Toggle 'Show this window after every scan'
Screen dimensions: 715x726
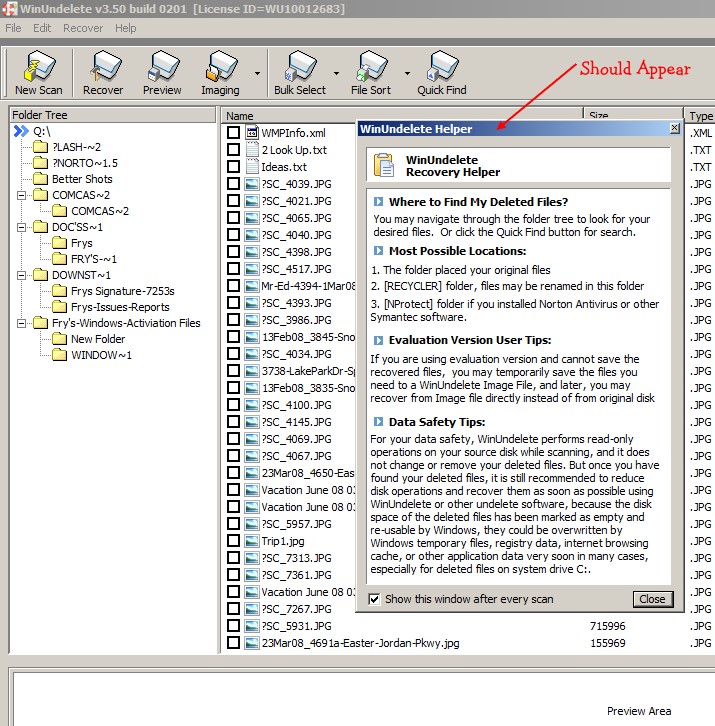tap(375, 599)
